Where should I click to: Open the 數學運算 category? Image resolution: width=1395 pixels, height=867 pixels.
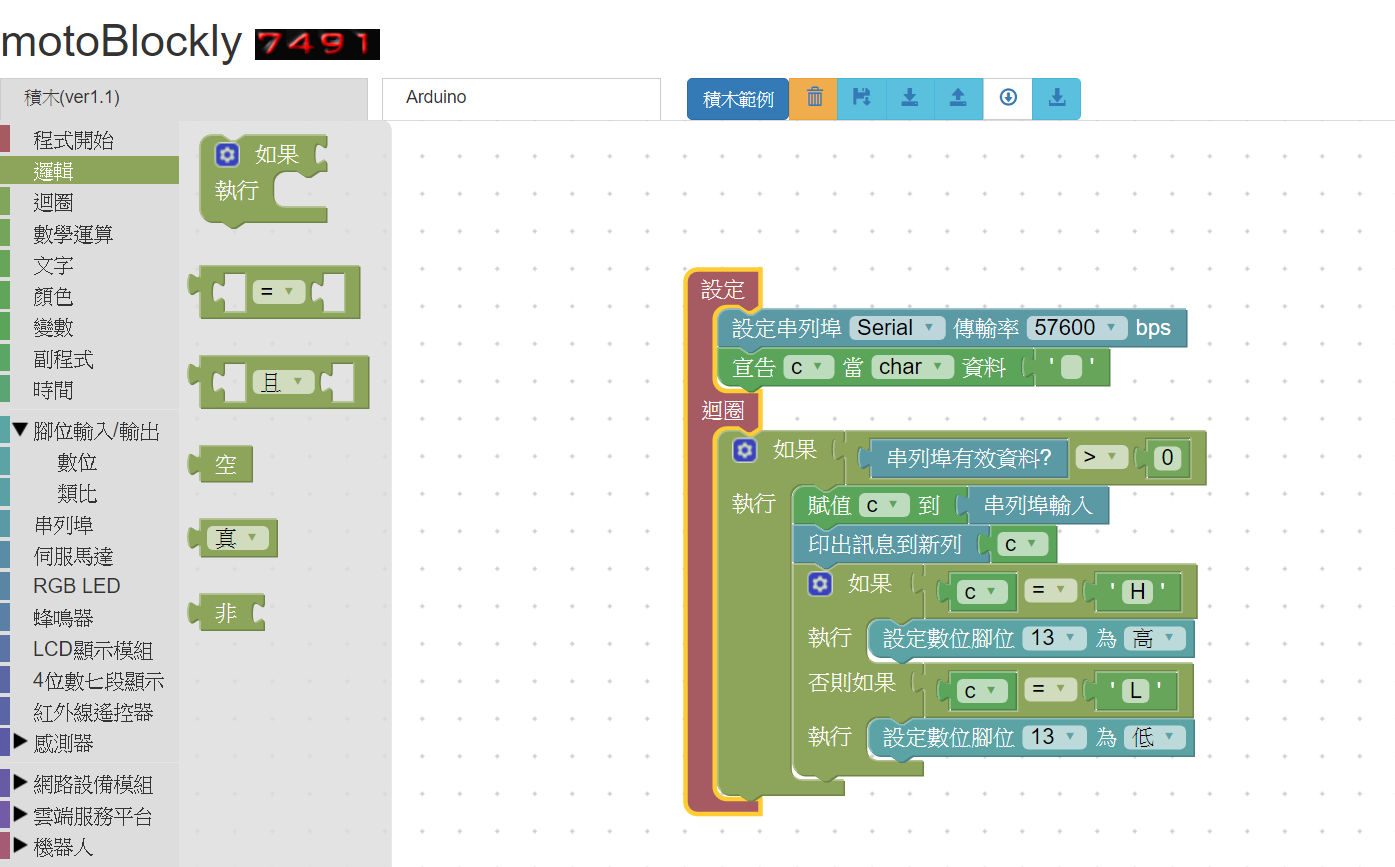click(90, 234)
